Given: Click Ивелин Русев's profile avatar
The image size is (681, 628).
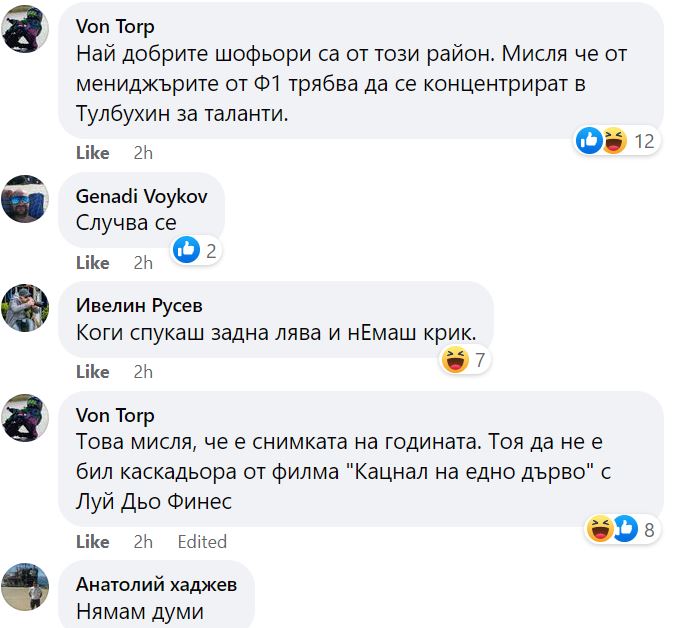Looking at the screenshot, I should point(25,307).
